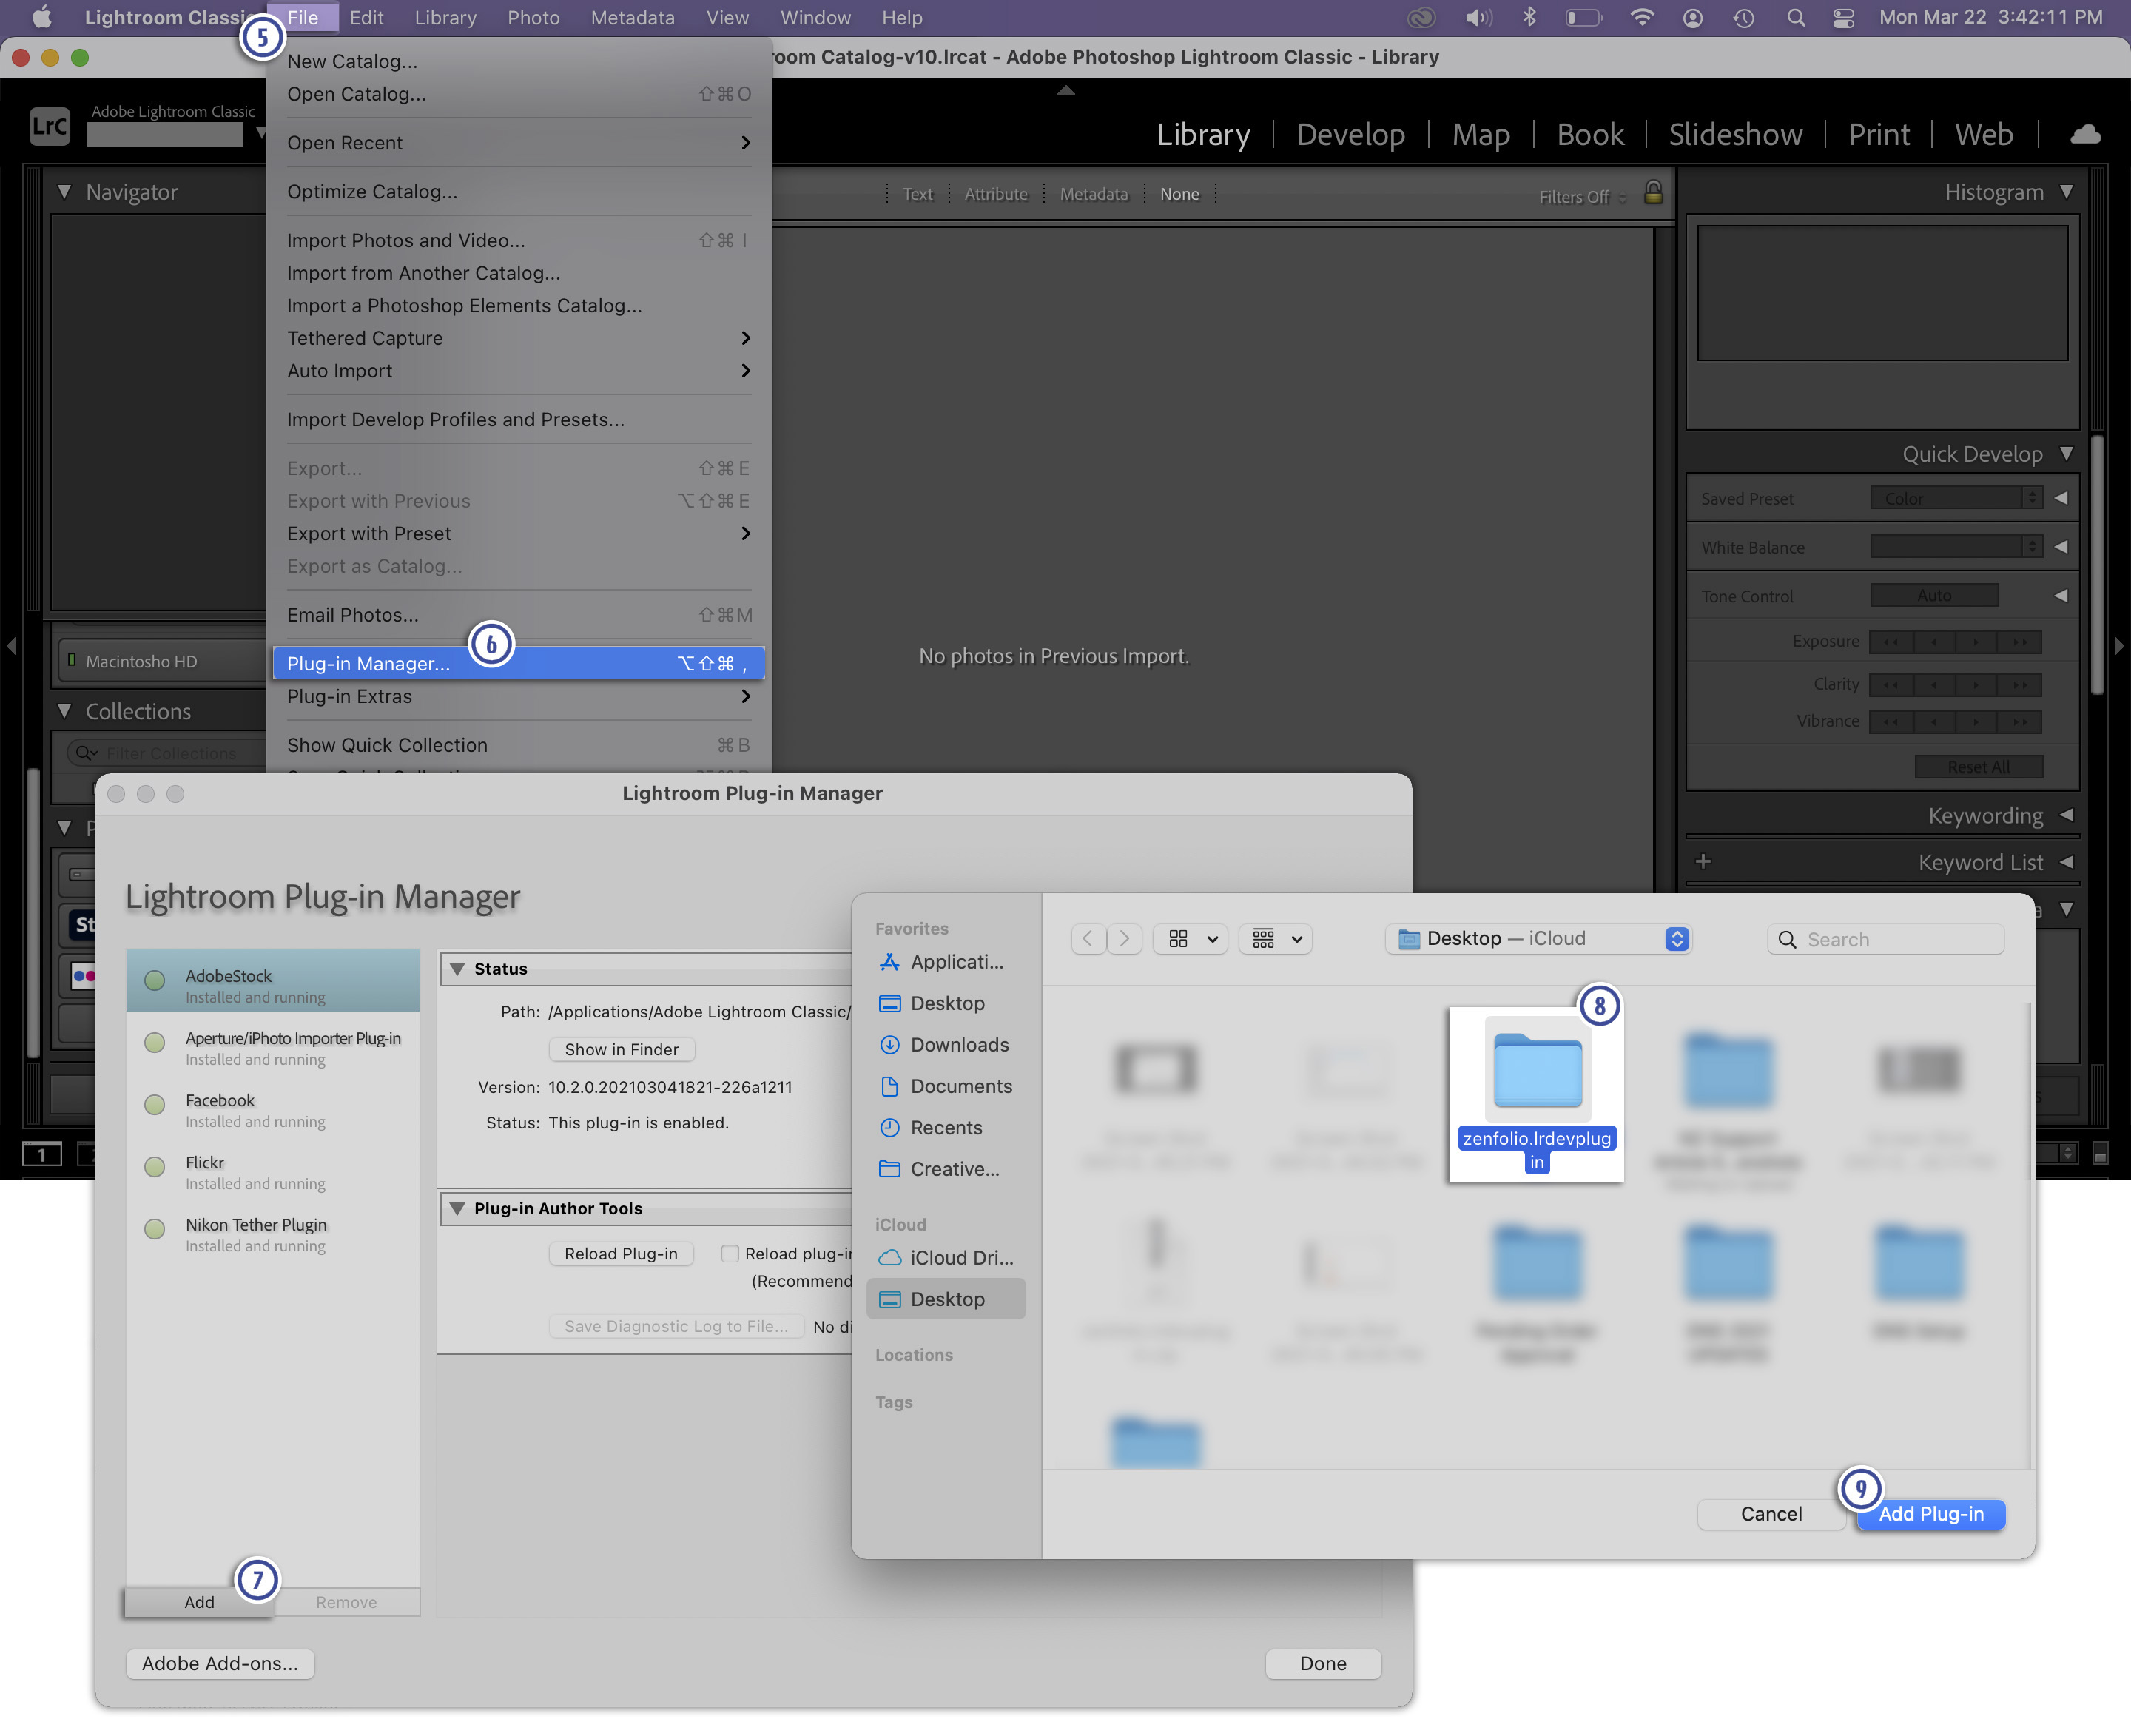The height and width of the screenshot is (1736, 2131).
Task: Click the Lrc identity plate logo
Action: tap(49, 126)
